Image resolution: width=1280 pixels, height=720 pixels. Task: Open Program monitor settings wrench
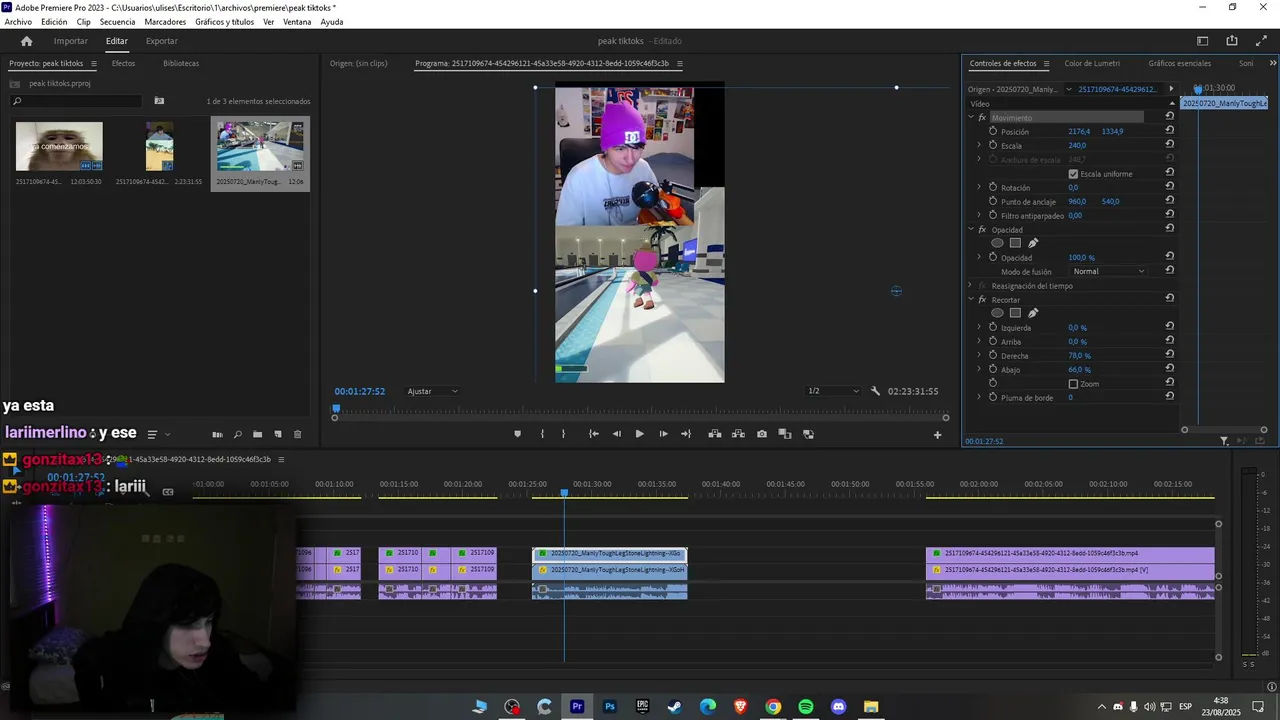[x=875, y=391]
